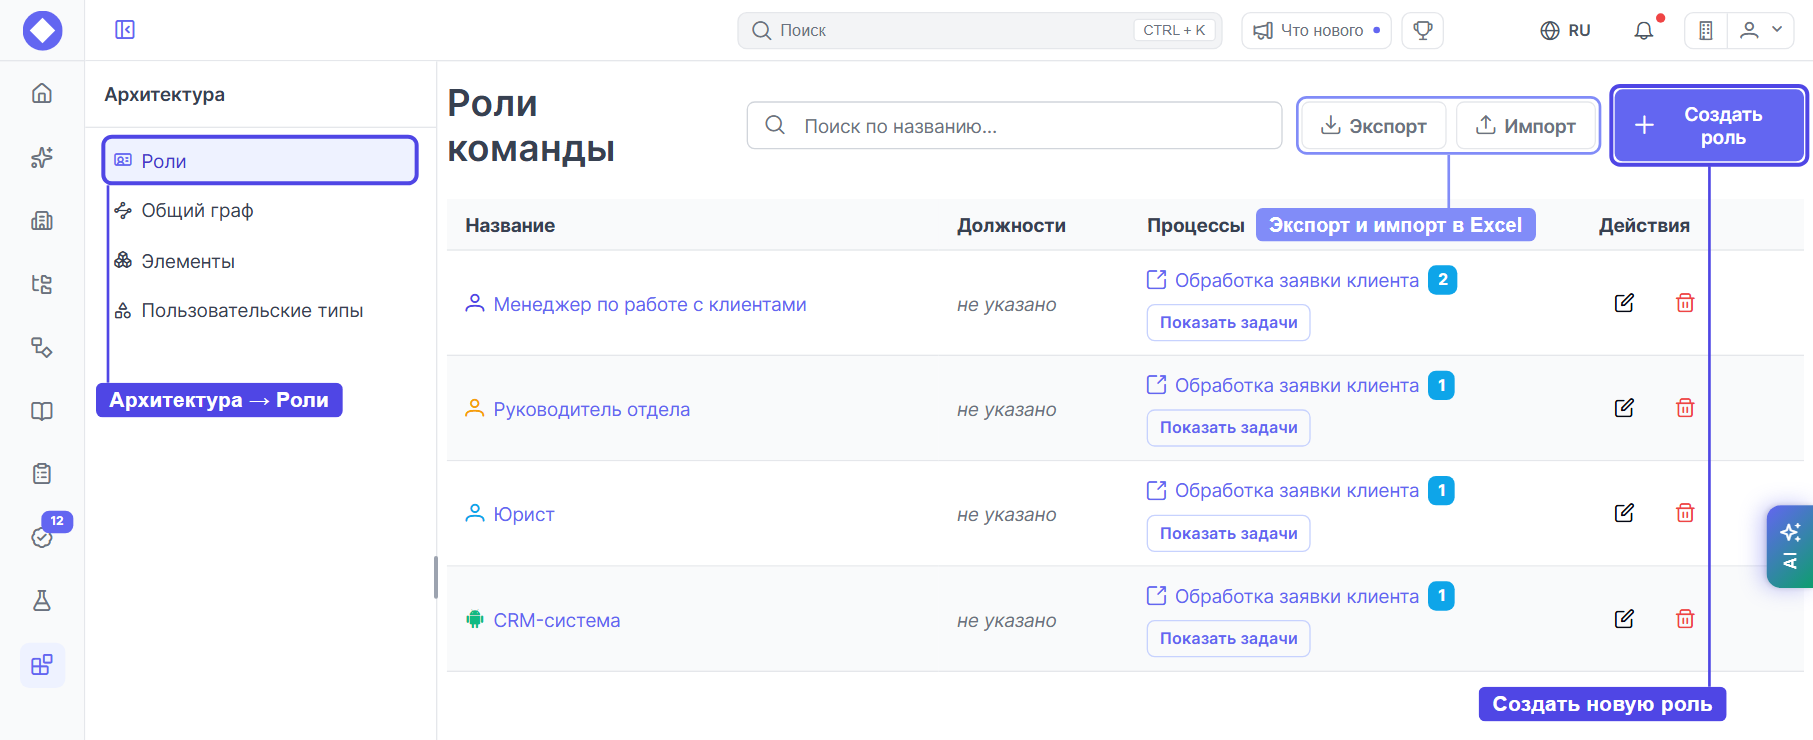Open the Home icon in left sidebar
The image size is (1813, 740).
coord(42,93)
